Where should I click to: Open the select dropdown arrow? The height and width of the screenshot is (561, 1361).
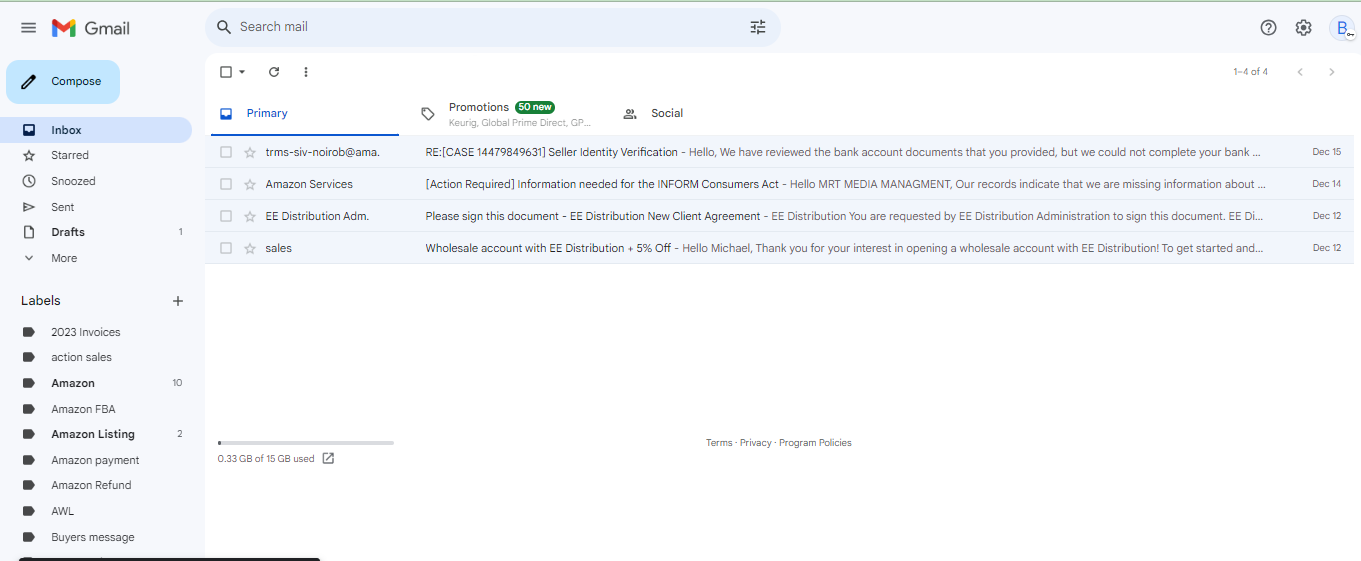(242, 72)
